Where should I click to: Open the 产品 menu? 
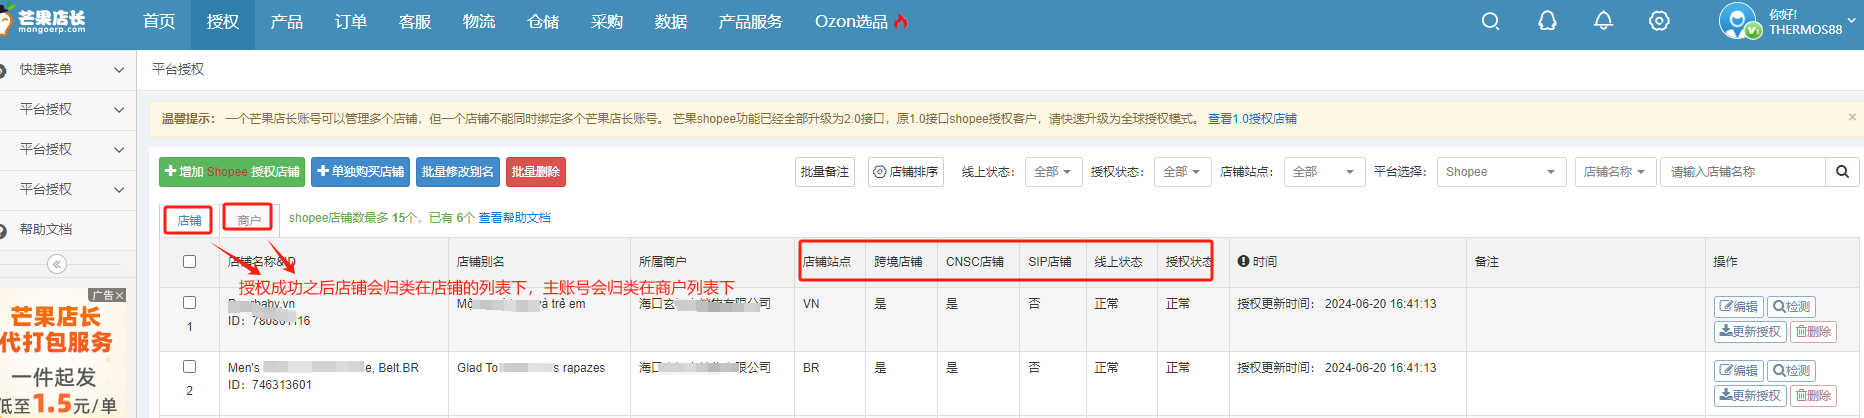[x=287, y=21]
